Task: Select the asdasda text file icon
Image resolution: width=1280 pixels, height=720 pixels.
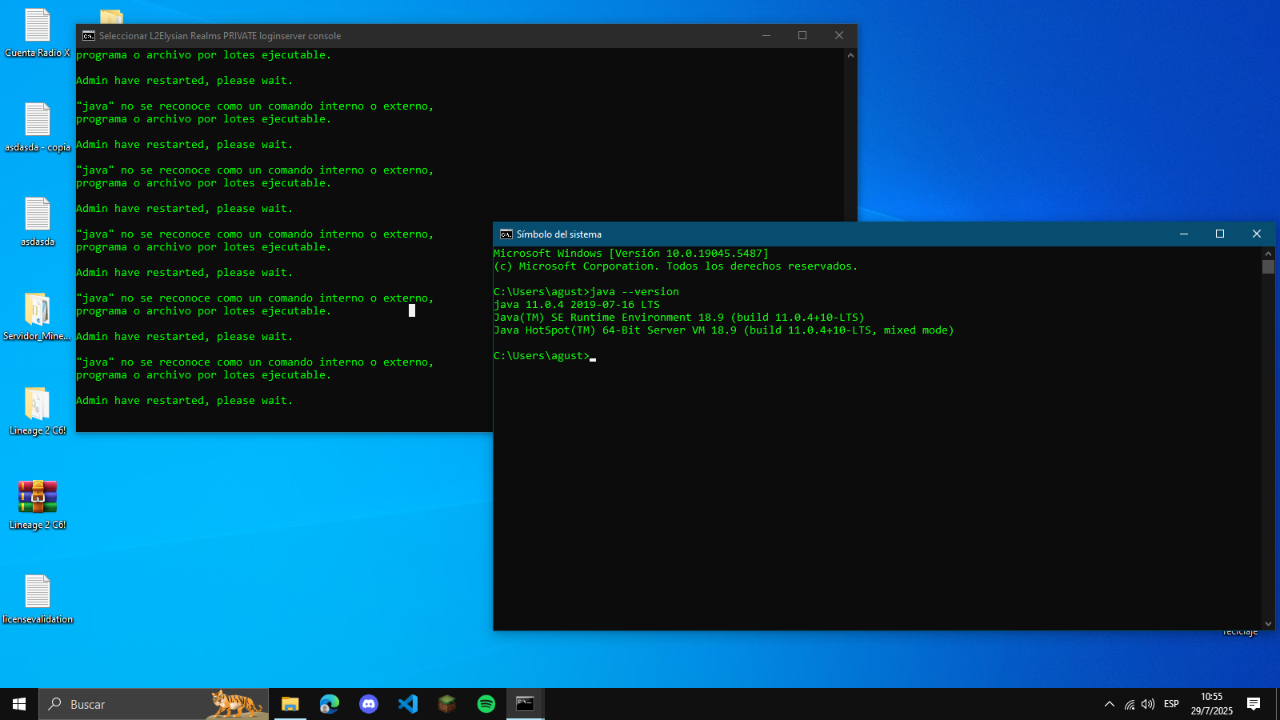Action: click(37, 222)
